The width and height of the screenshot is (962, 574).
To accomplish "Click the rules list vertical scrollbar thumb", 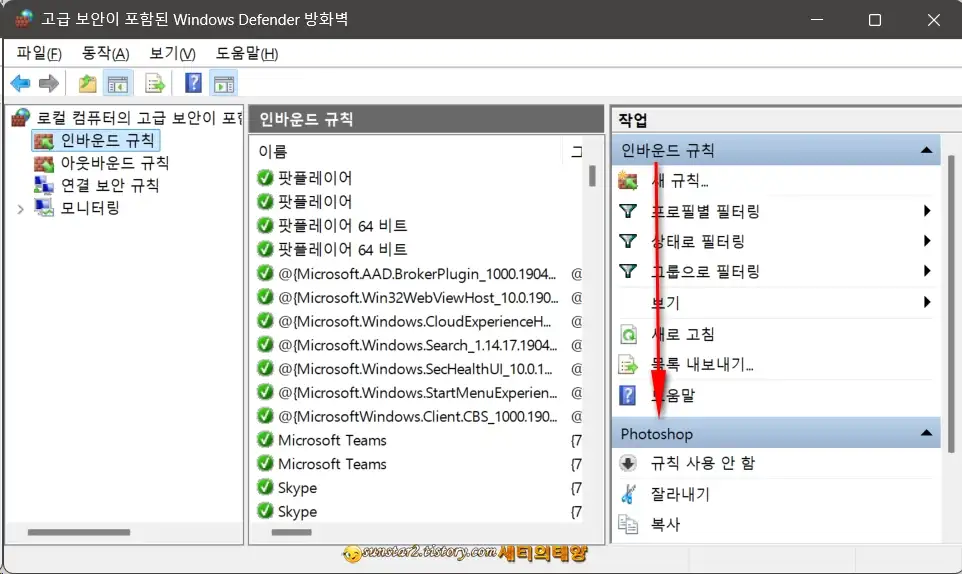I will [592, 176].
